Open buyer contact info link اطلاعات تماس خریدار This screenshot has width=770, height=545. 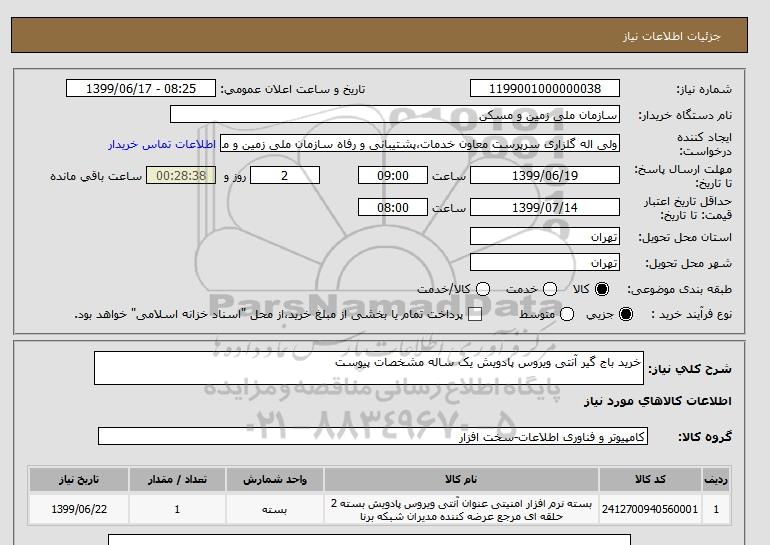click(x=162, y=145)
